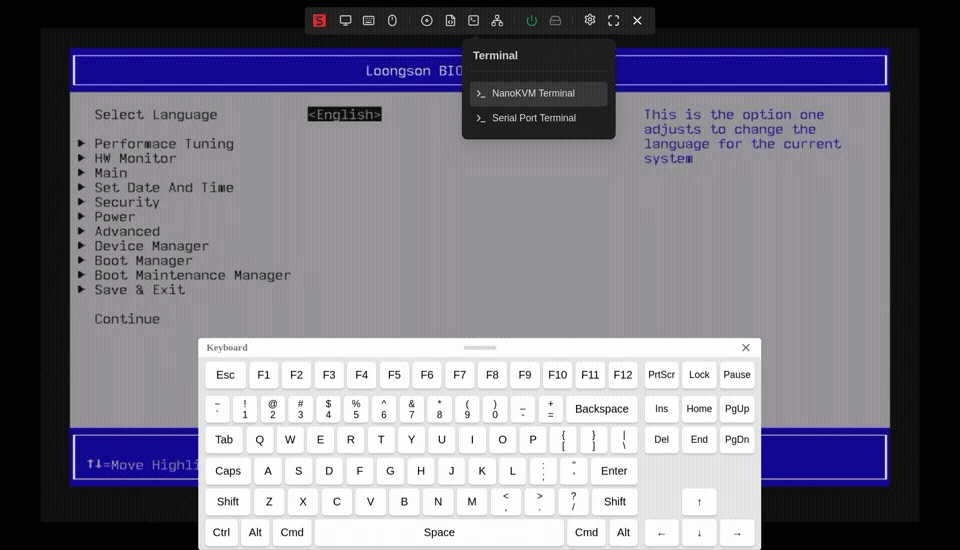Expand HW Monitor BIOS entry
The height and width of the screenshot is (550, 960).
point(135,159)
